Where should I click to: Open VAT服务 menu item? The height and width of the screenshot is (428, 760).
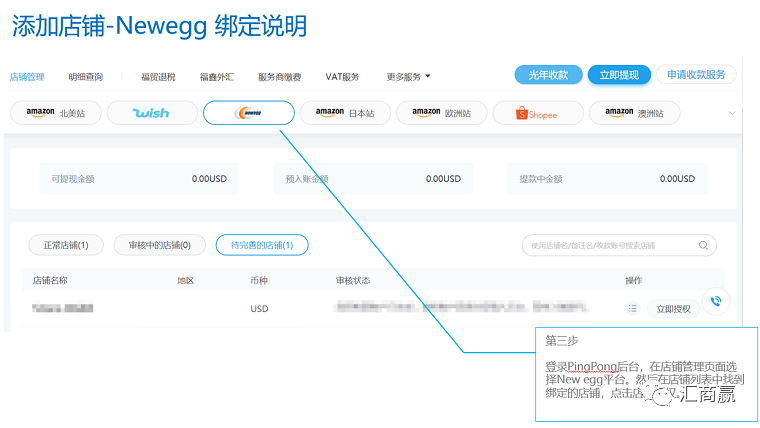[342, 77]
